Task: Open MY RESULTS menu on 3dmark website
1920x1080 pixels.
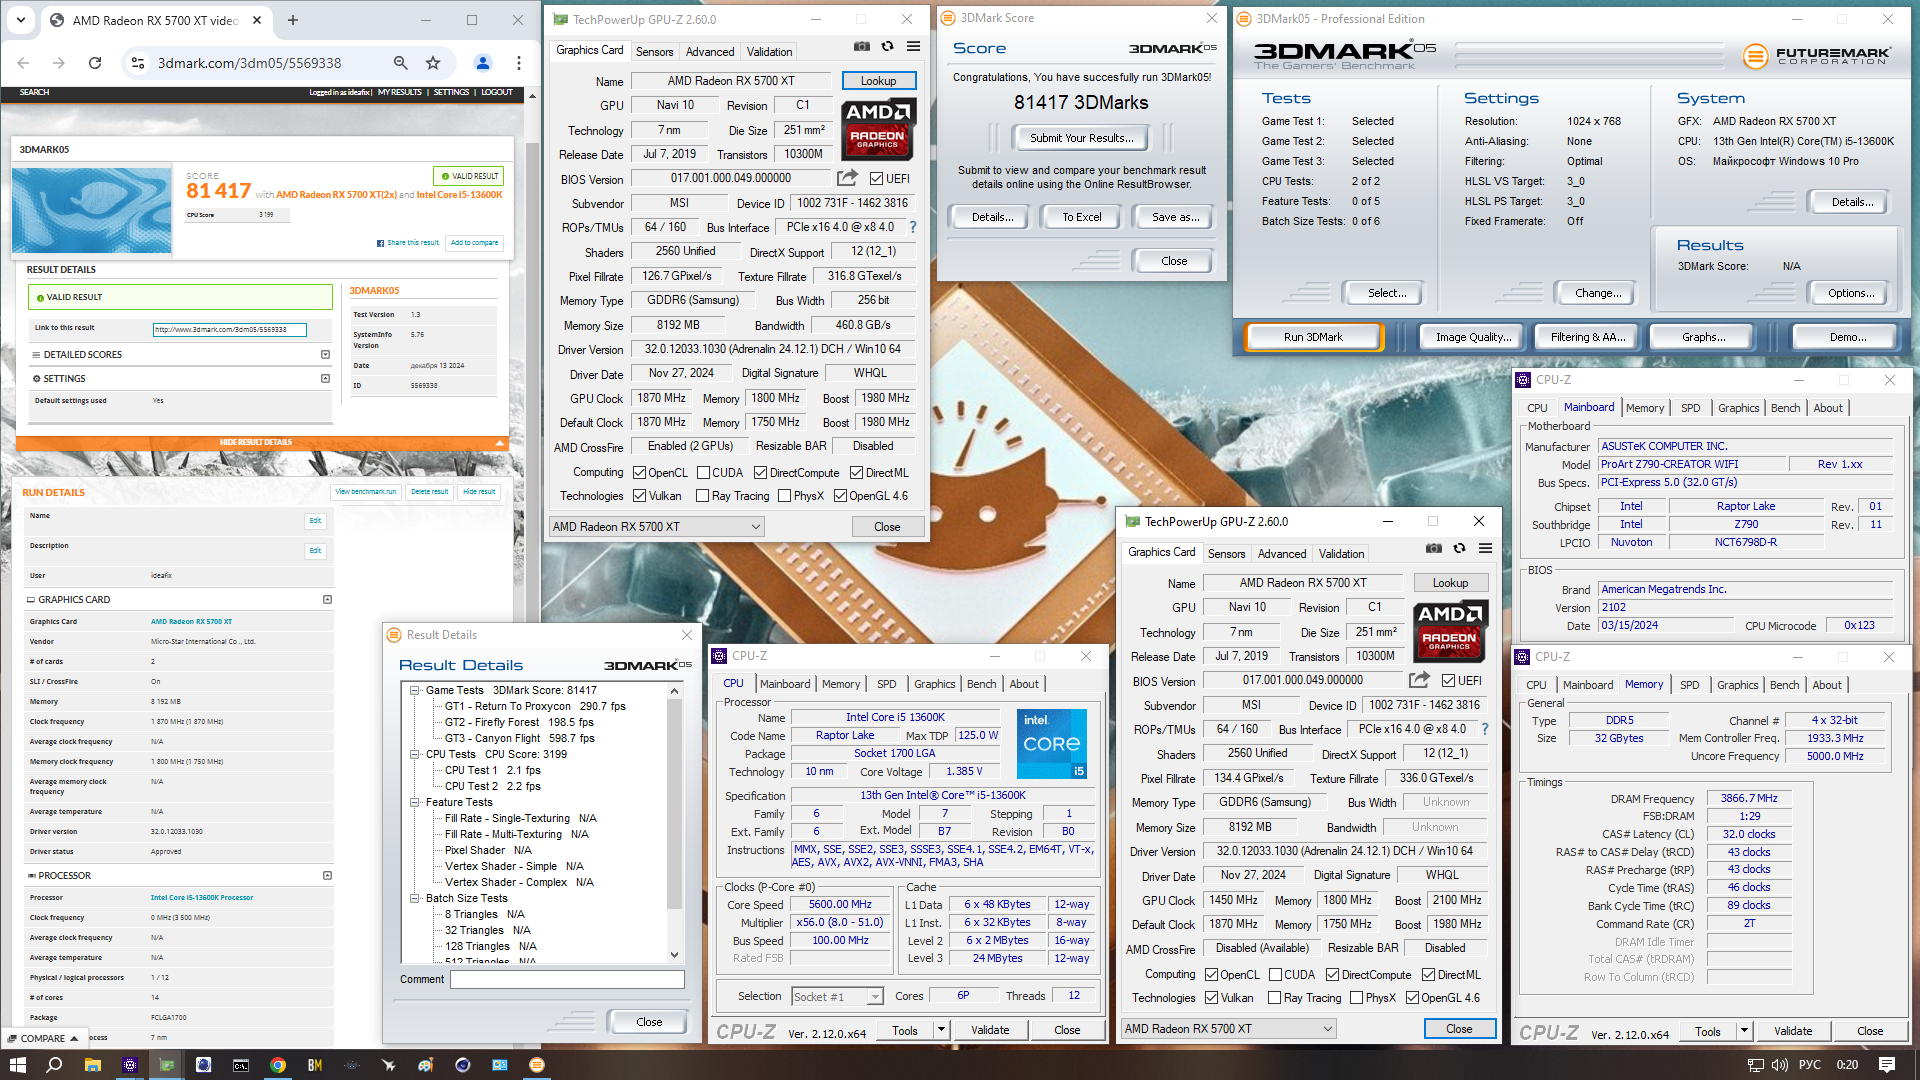Action: pyautogui.click(x=399, y=92)
